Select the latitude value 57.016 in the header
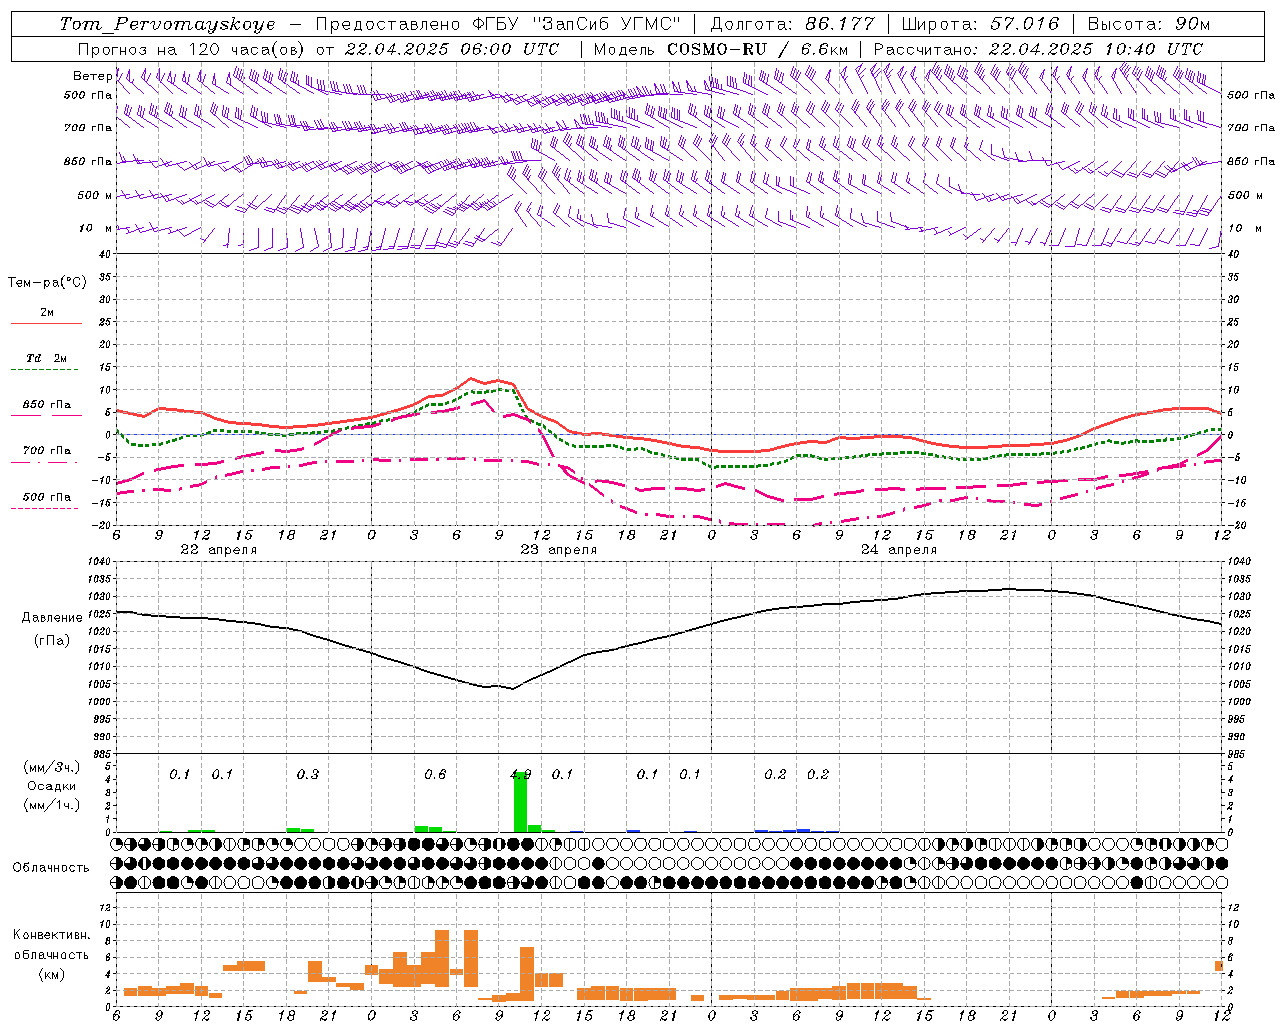Image resolution: width=1280 pixels, height=1024 pixels. pos(1024,24)
